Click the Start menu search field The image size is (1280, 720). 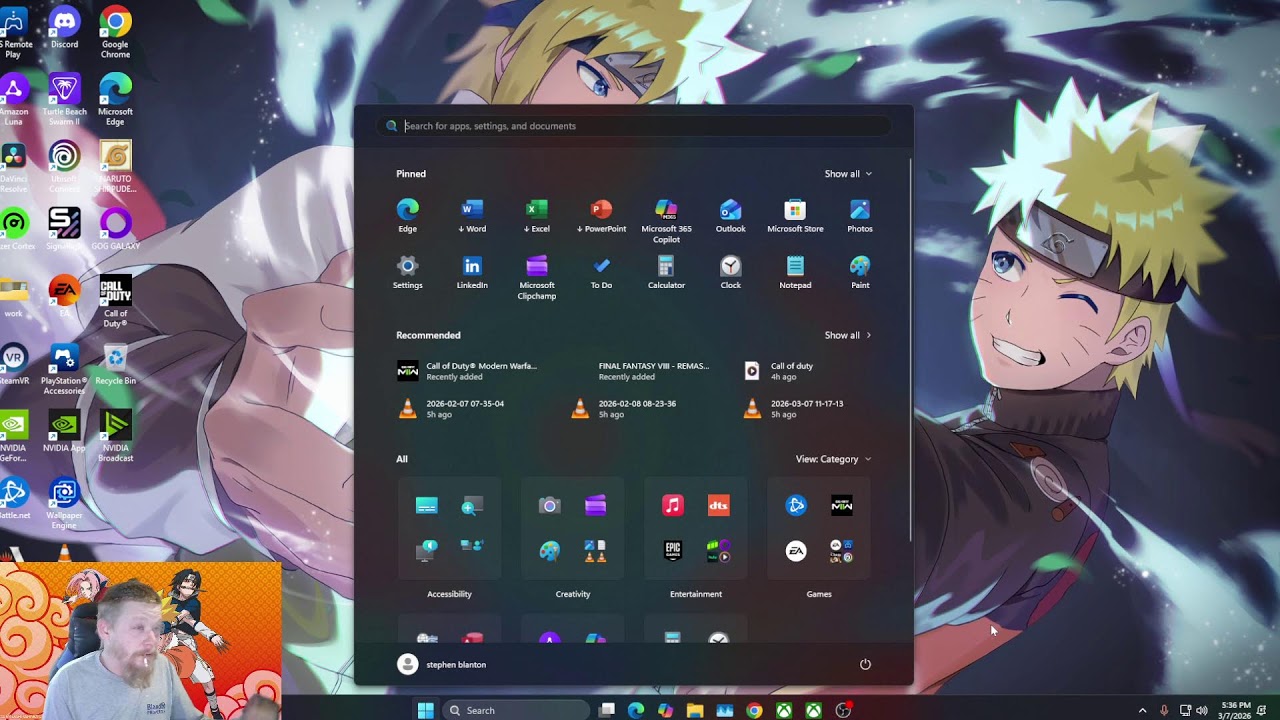coord(635,126)
